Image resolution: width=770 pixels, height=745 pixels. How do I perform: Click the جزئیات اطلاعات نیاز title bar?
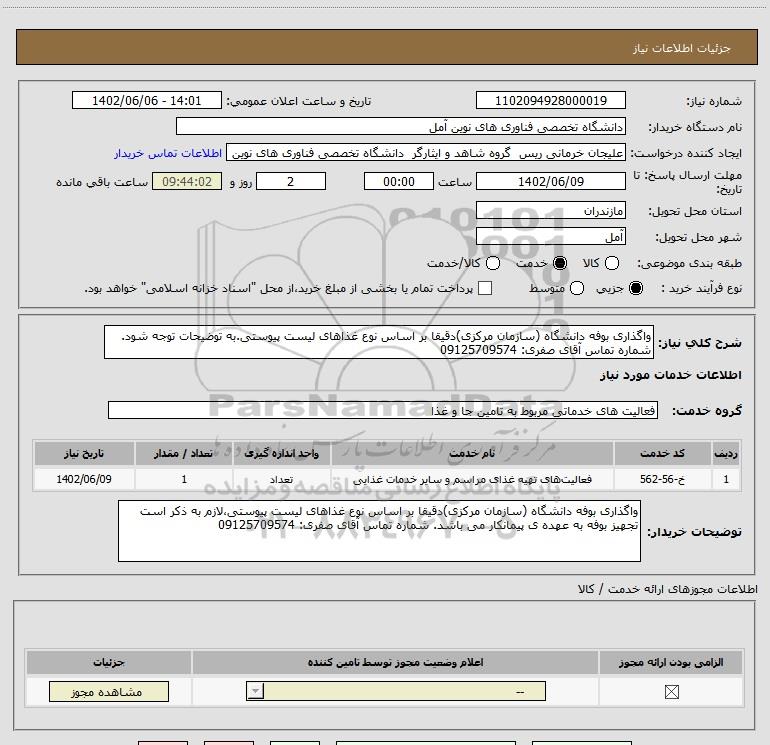coord(386,47)
